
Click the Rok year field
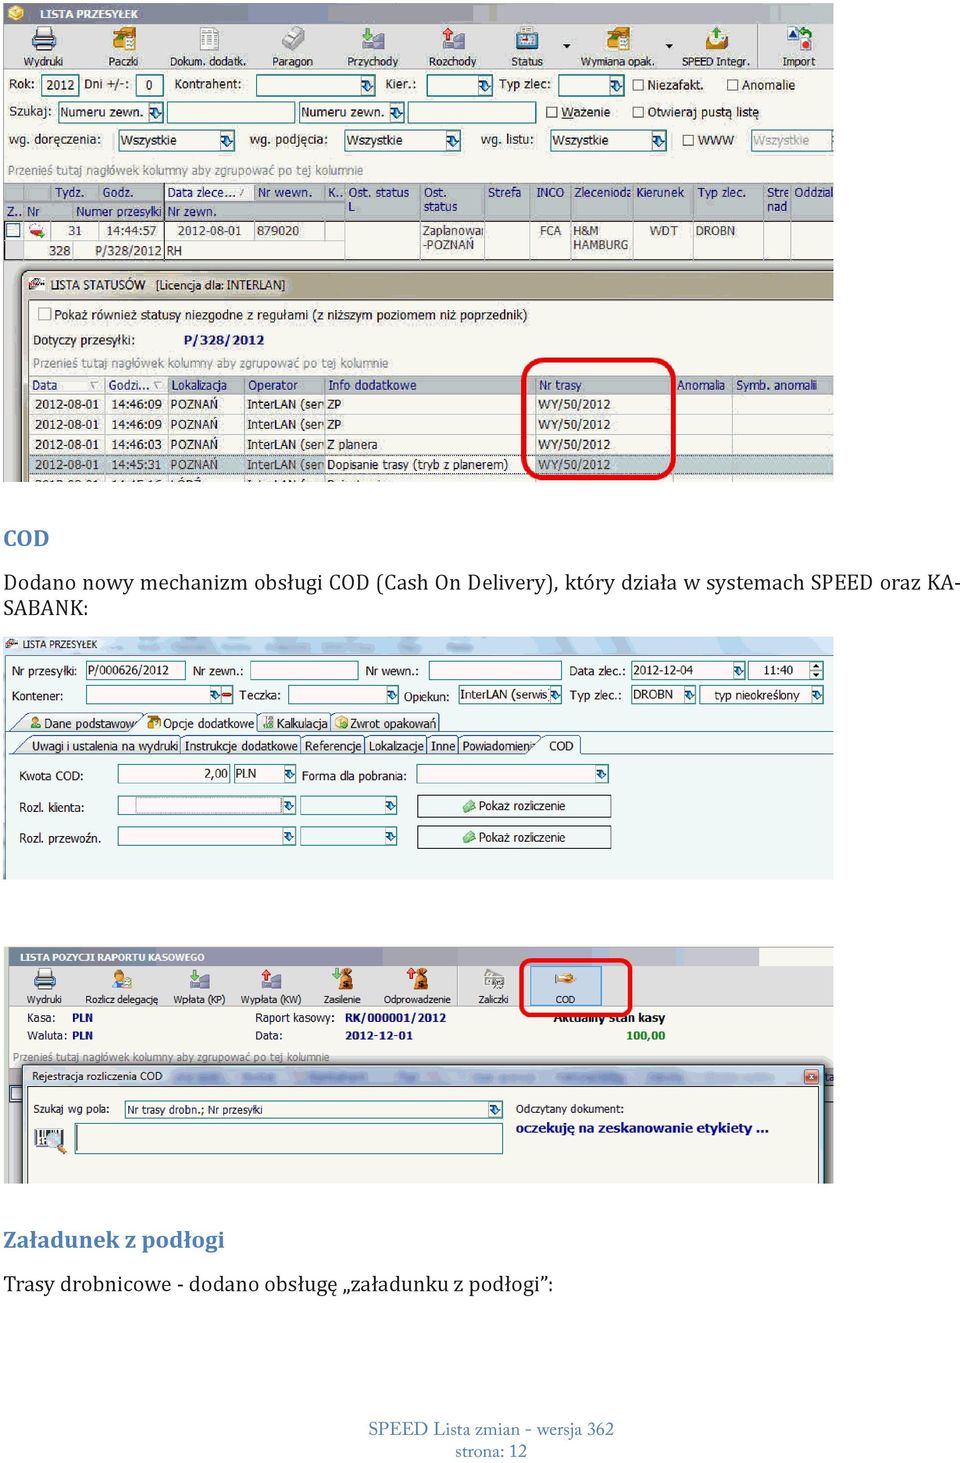(x=60, y=86)
